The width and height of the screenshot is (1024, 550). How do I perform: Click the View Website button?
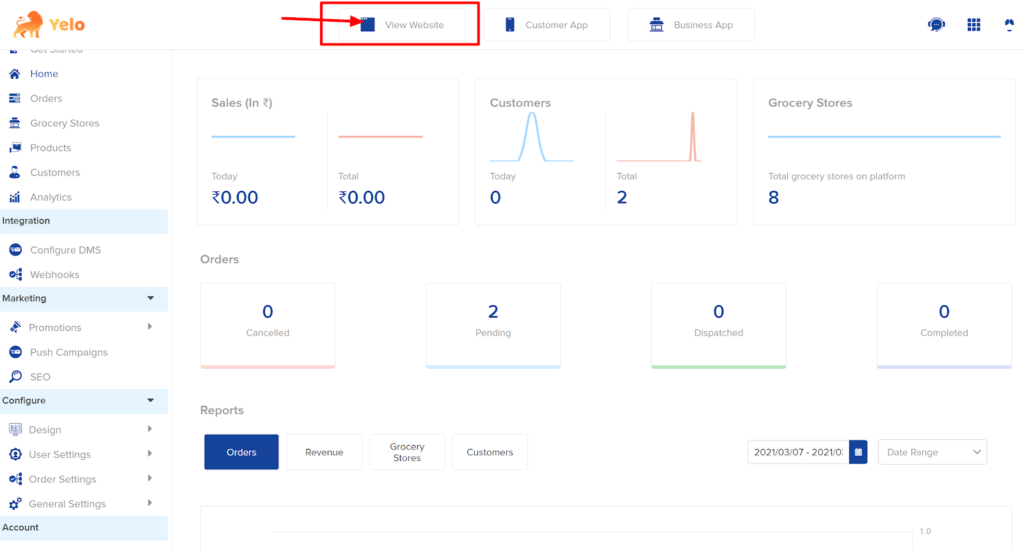pos(403,25)
